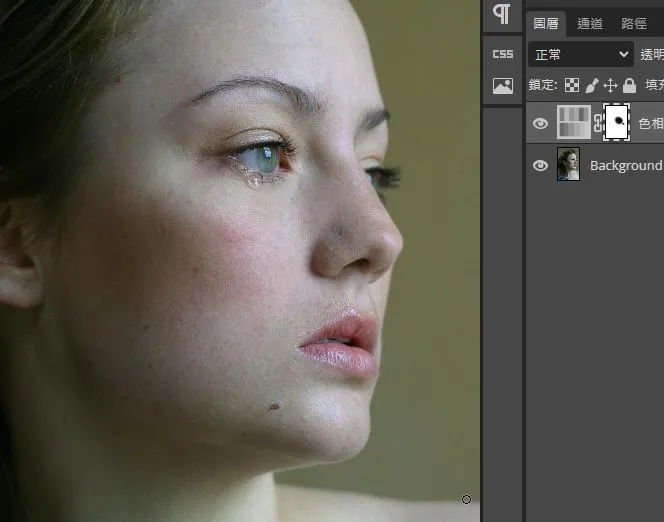Click the 透明 opacity label
664x522 pixels.
[x=651, y=55]
